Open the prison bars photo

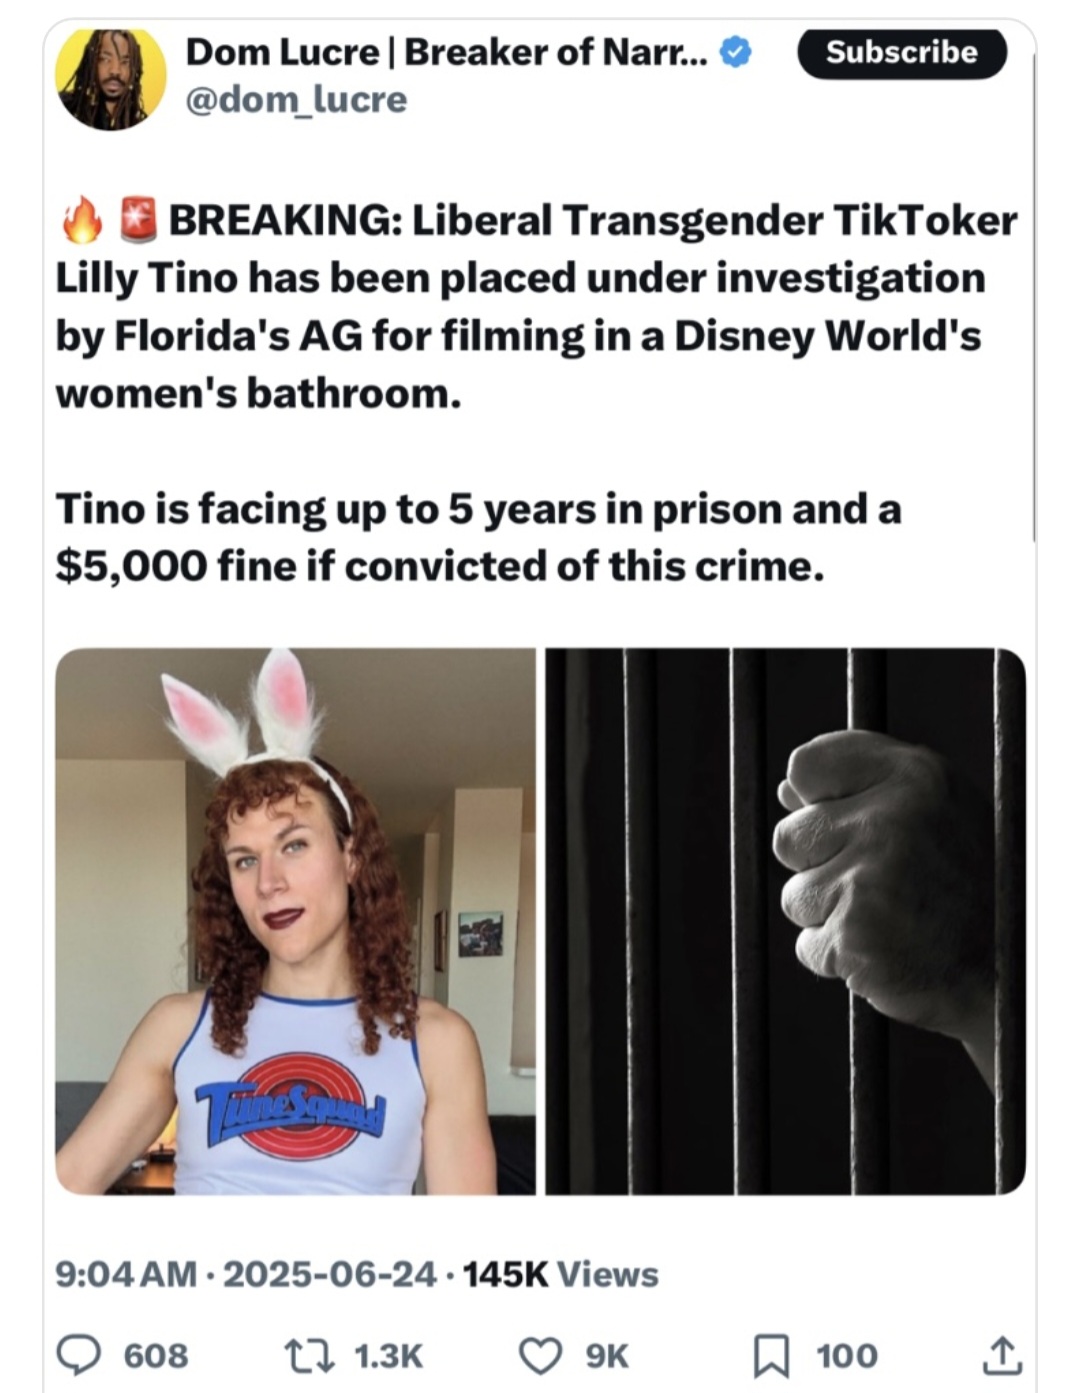[x=785, y=921]
